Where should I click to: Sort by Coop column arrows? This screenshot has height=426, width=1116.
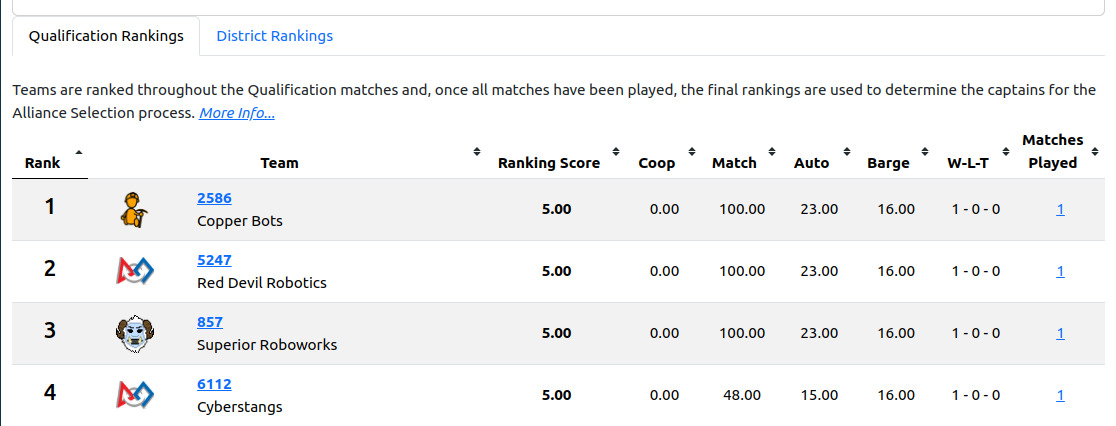click(x=692, y=152)
